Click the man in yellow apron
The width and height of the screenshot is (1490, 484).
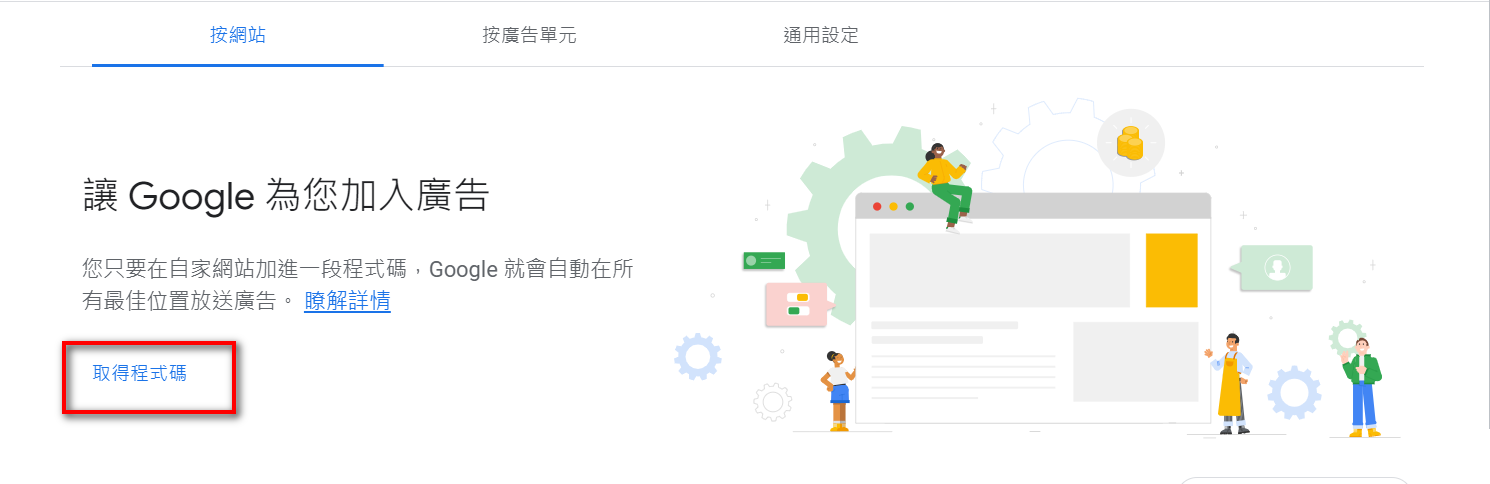click(1230, 384)
